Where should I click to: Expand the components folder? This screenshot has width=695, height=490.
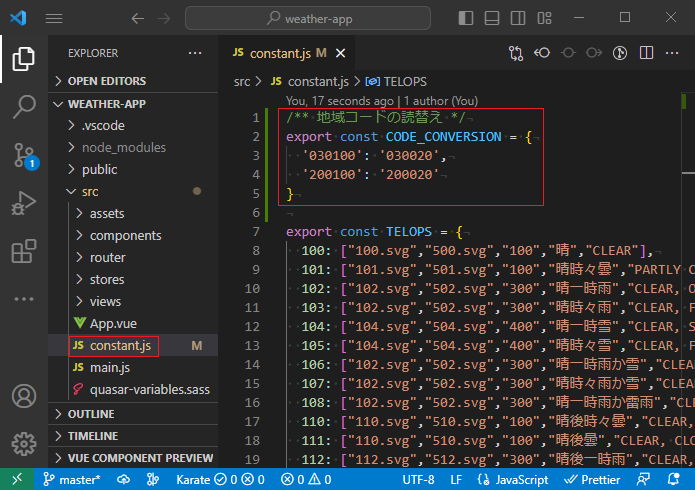[133, 235]
